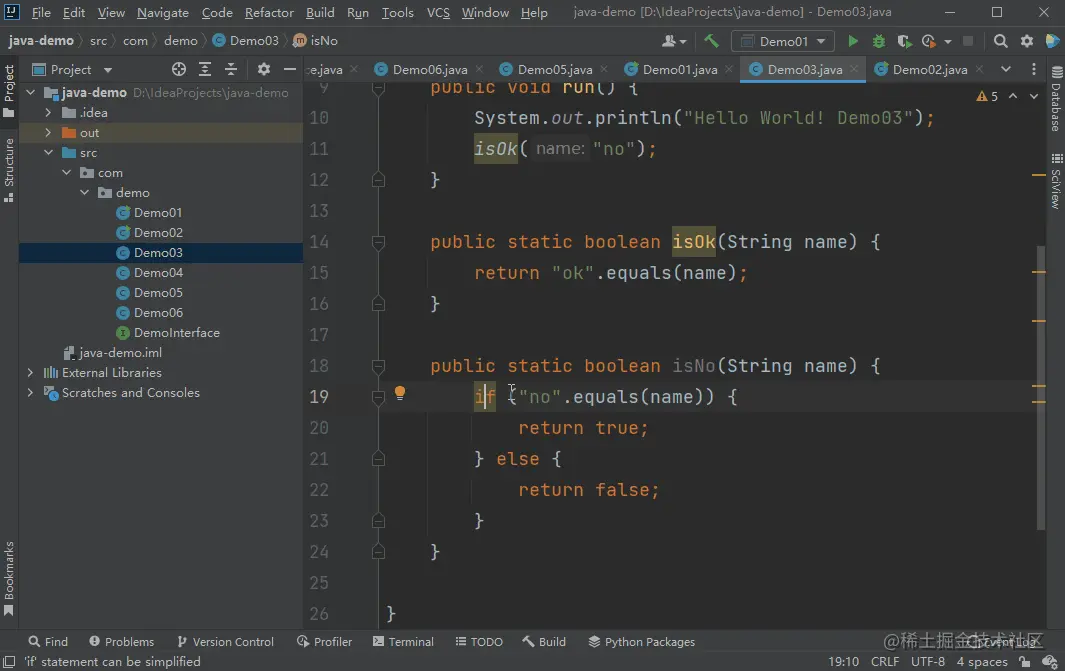
Task: Start debugging with the bug icon
Action: (x=879, y=41)
